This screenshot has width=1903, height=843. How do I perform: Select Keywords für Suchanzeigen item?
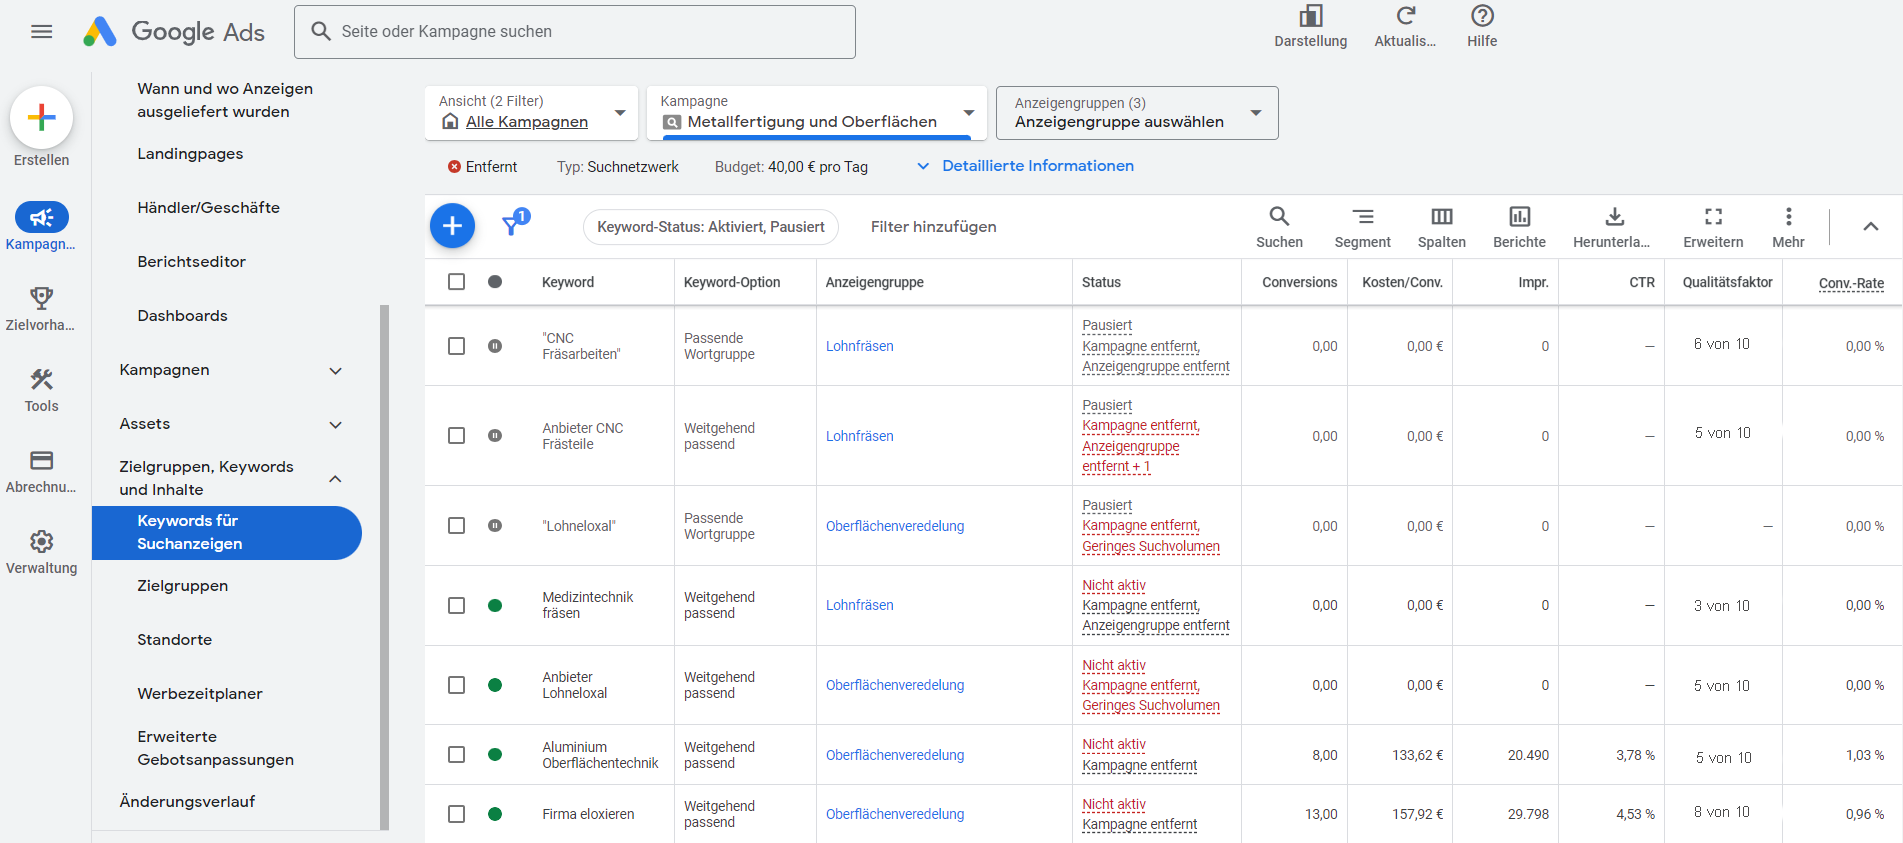click(x=227, y=532)
